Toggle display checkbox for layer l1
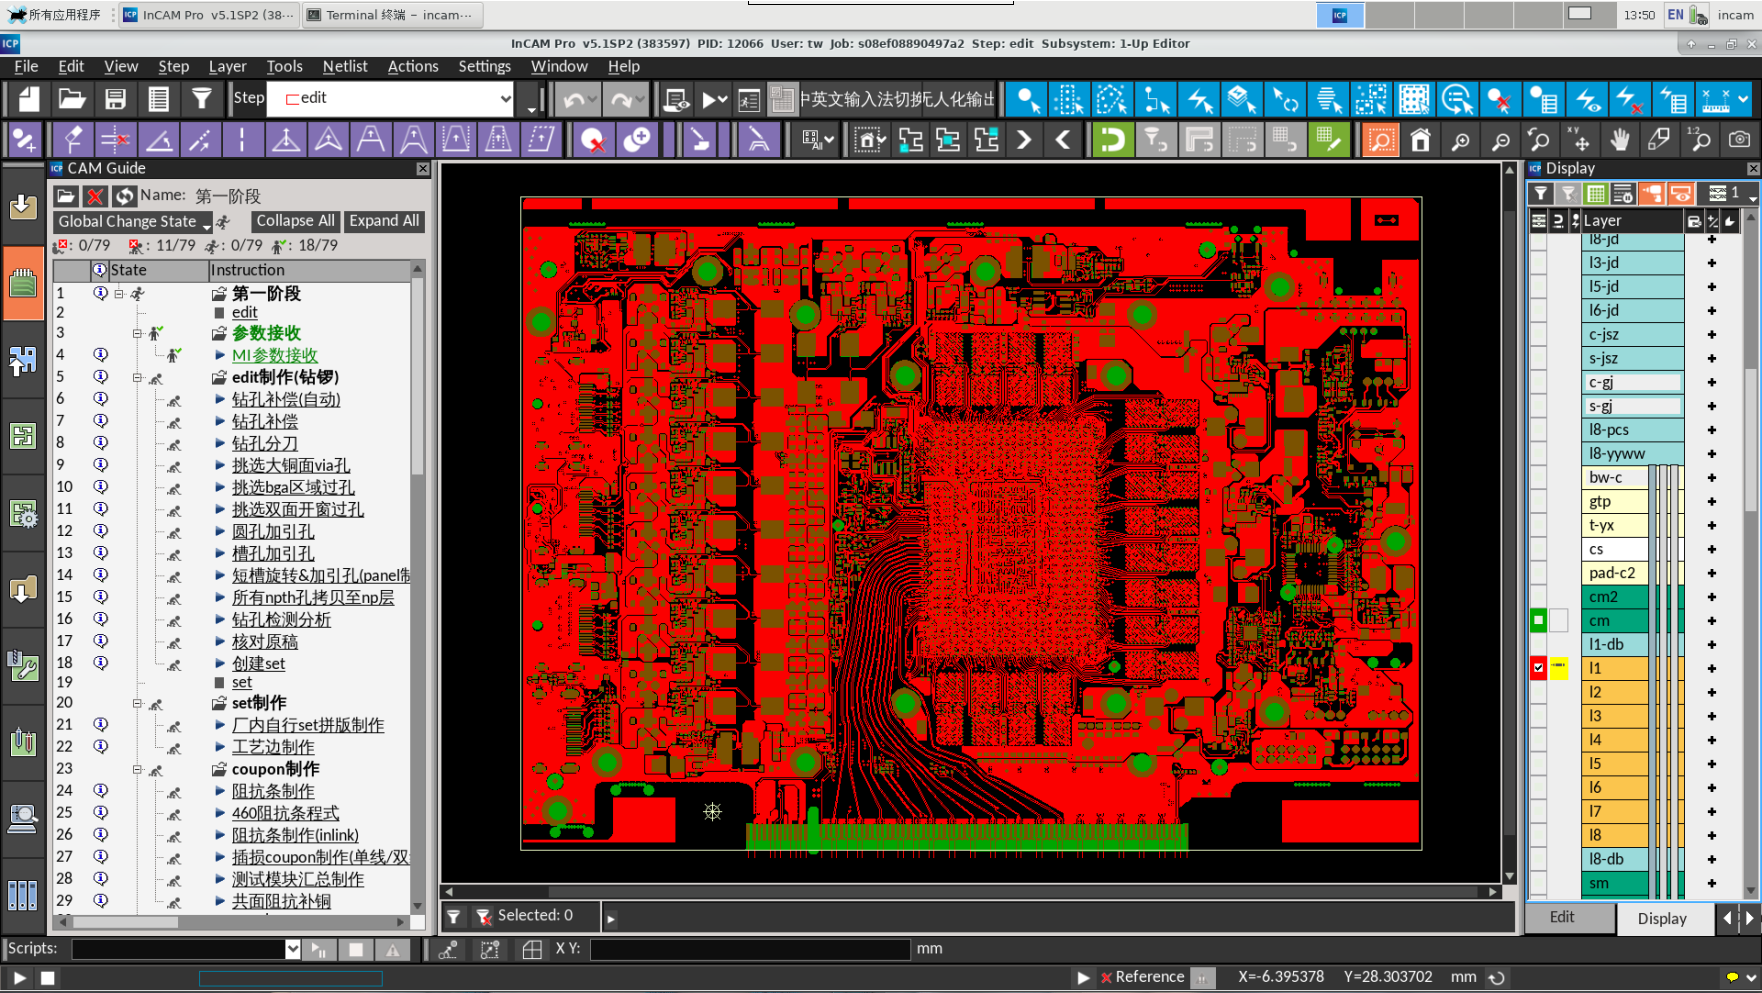This screenshot has height=993, width=1762. pos(1538,668)
